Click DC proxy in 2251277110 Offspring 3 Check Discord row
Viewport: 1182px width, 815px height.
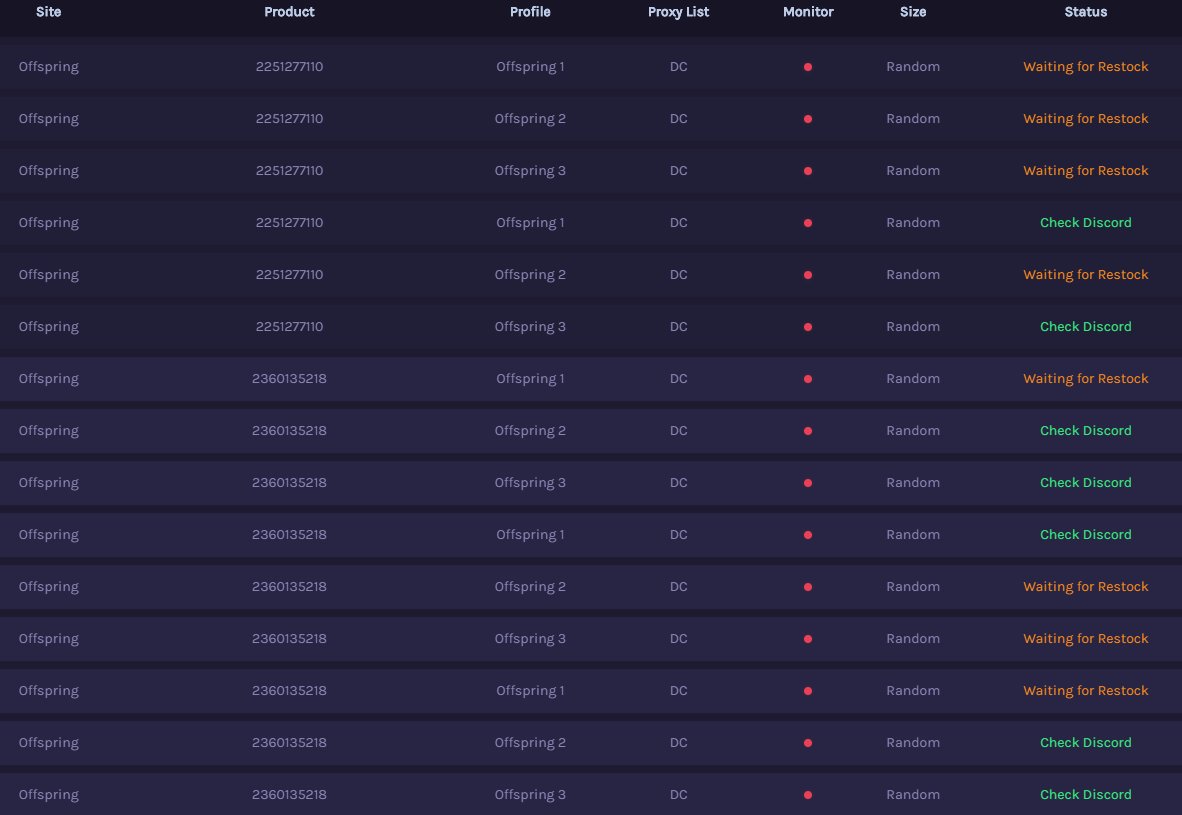coord(678,326)
